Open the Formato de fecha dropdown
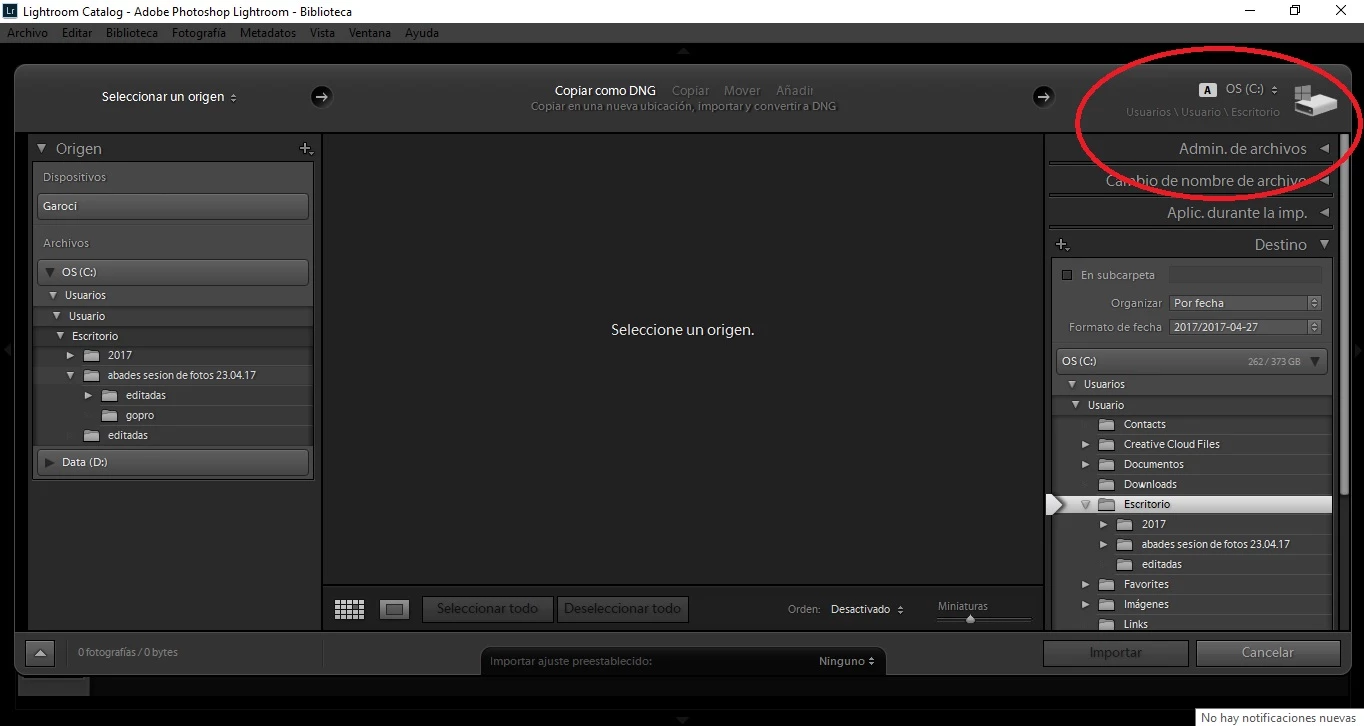The width and height of the screenshot is (1364, 726). coord(1245,327)
